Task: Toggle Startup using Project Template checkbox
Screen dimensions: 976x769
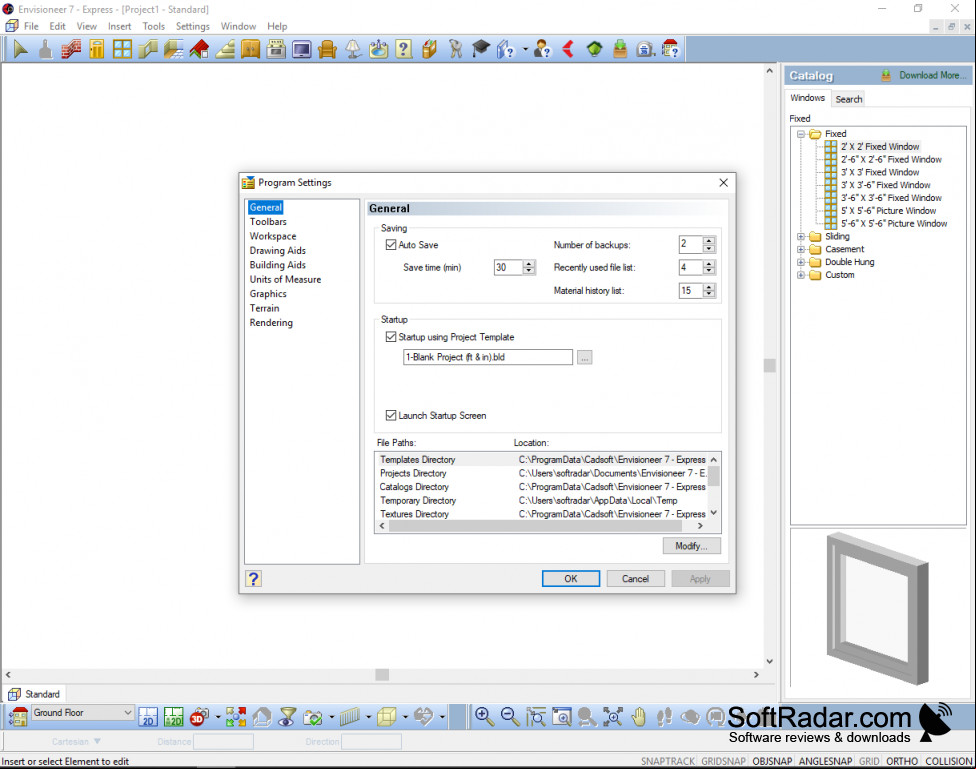Action: coord(391,337)
